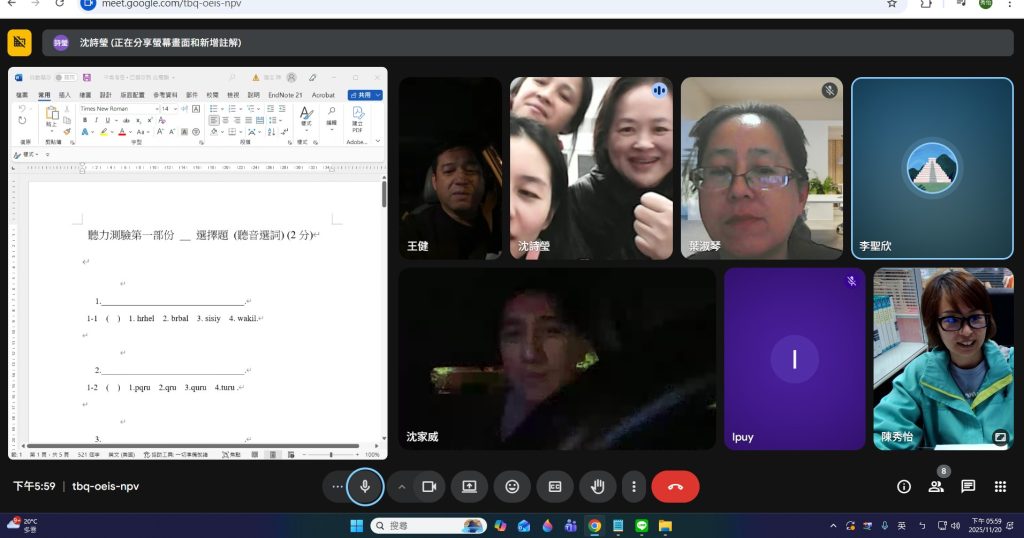
Task: Raise hand in the meeting
Action: coord(598,487)
